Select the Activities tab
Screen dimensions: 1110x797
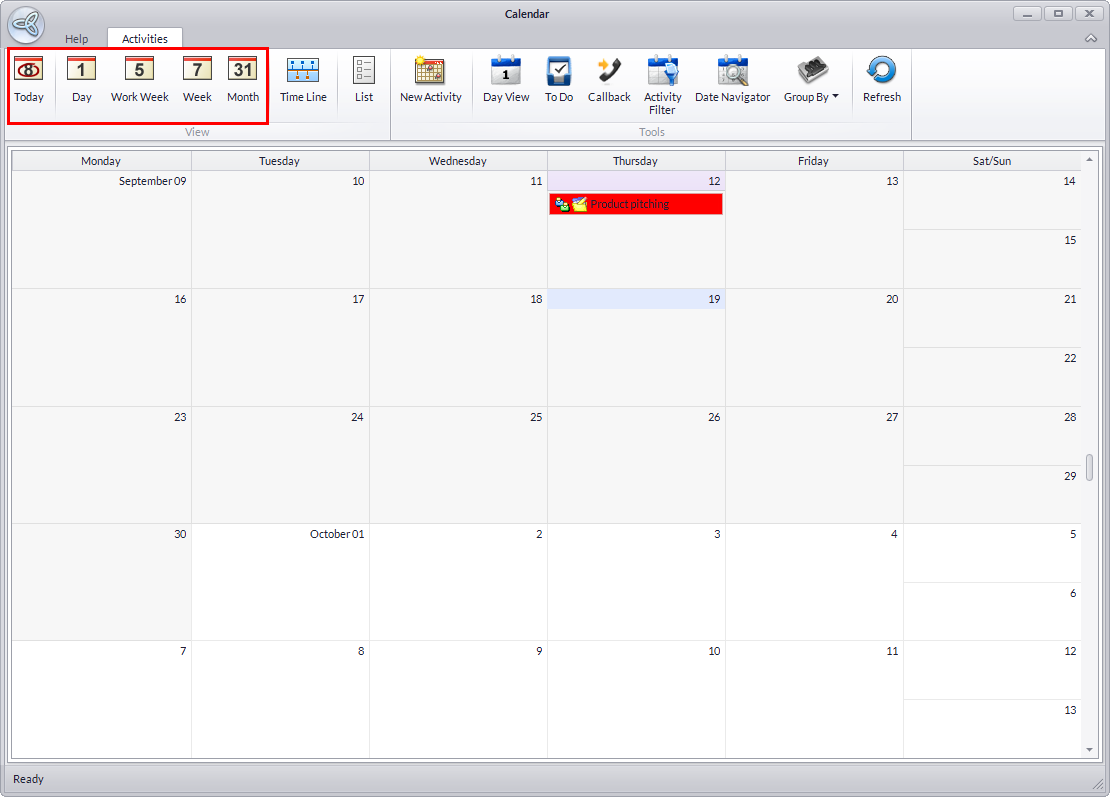point(145,38)
